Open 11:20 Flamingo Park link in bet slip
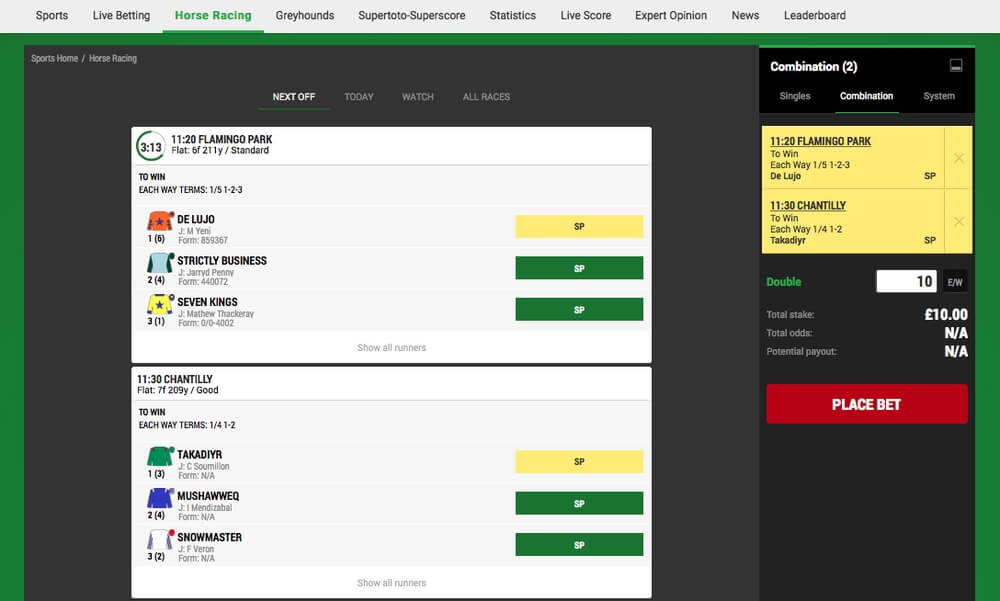The height and width of the screenshot is (601, 1000). point(820,141)
